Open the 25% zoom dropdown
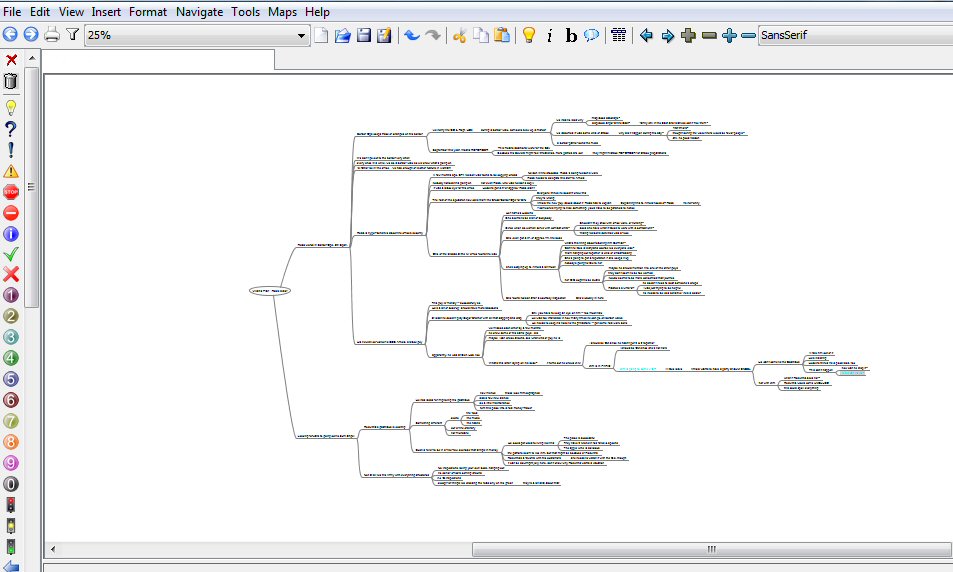 [x=197, y=35]
